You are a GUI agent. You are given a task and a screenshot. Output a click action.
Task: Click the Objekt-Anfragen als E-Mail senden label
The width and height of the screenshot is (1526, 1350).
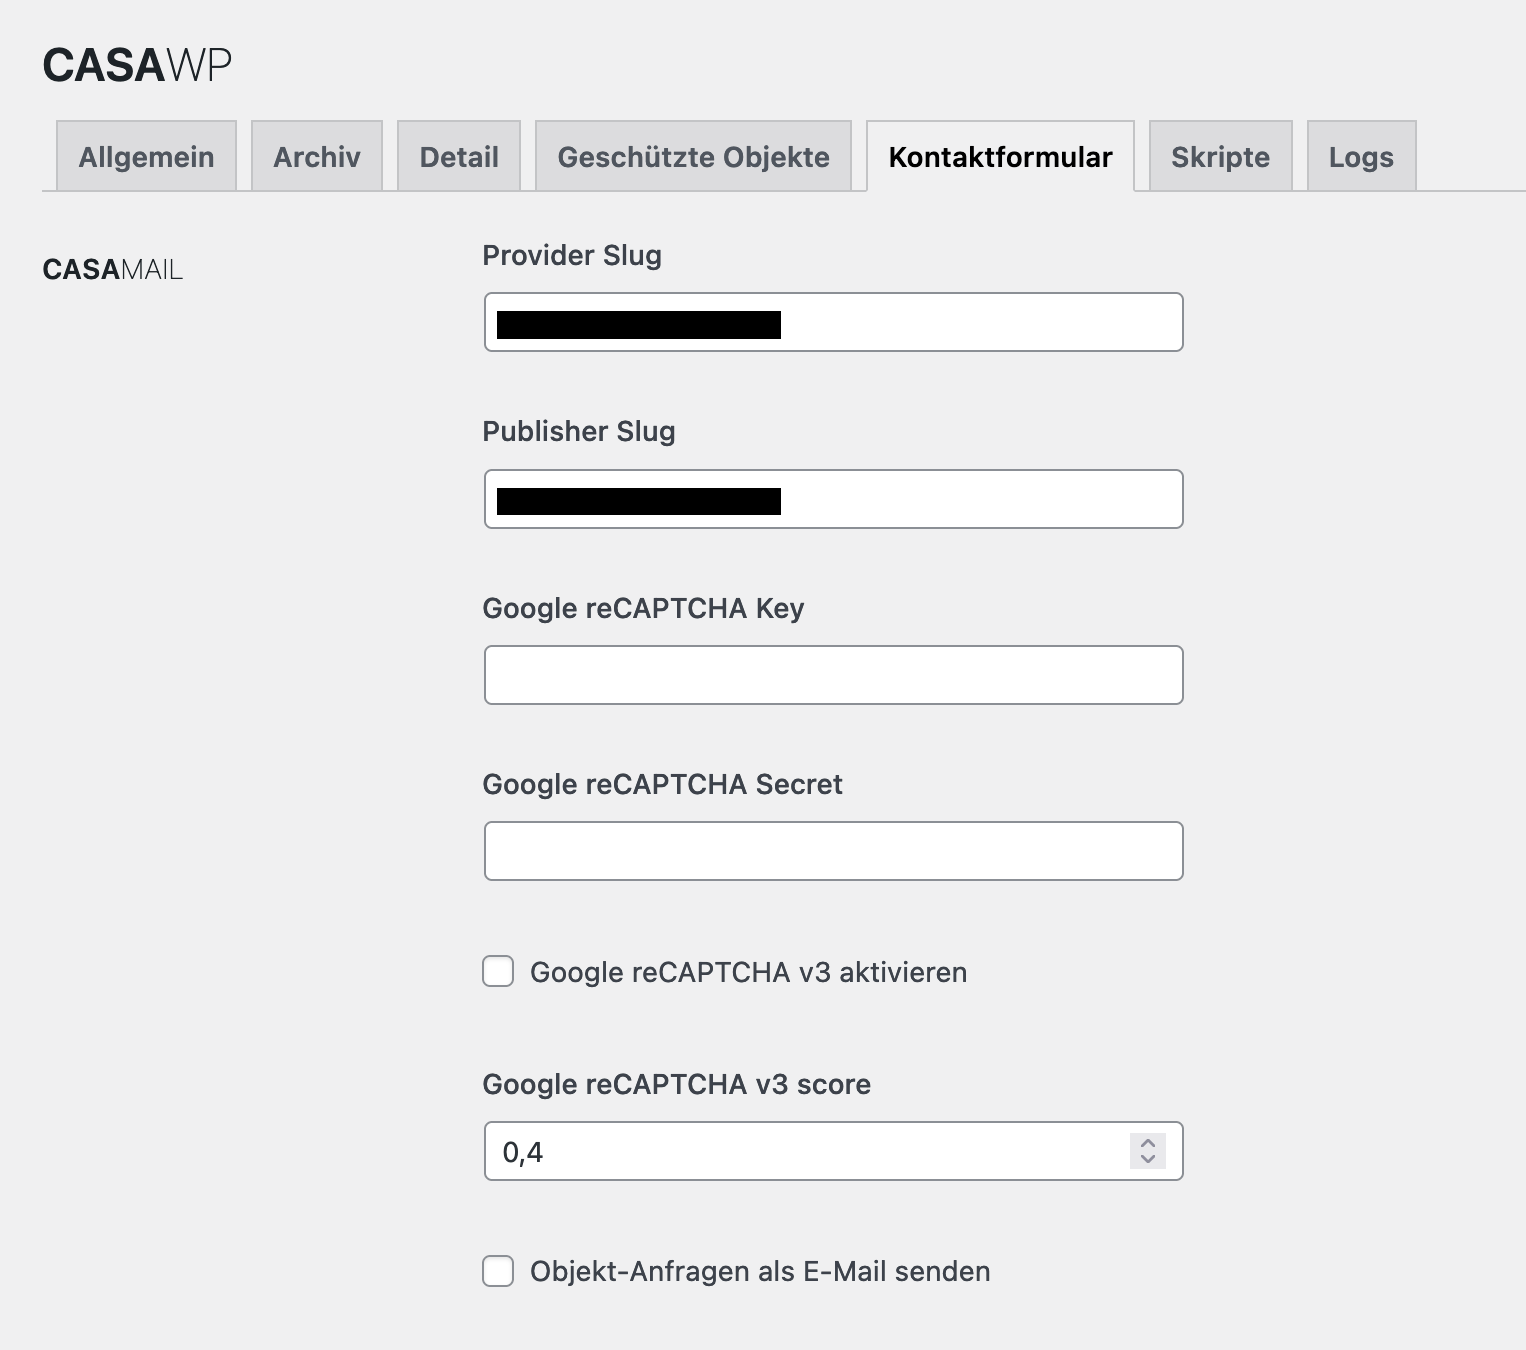760,1271
